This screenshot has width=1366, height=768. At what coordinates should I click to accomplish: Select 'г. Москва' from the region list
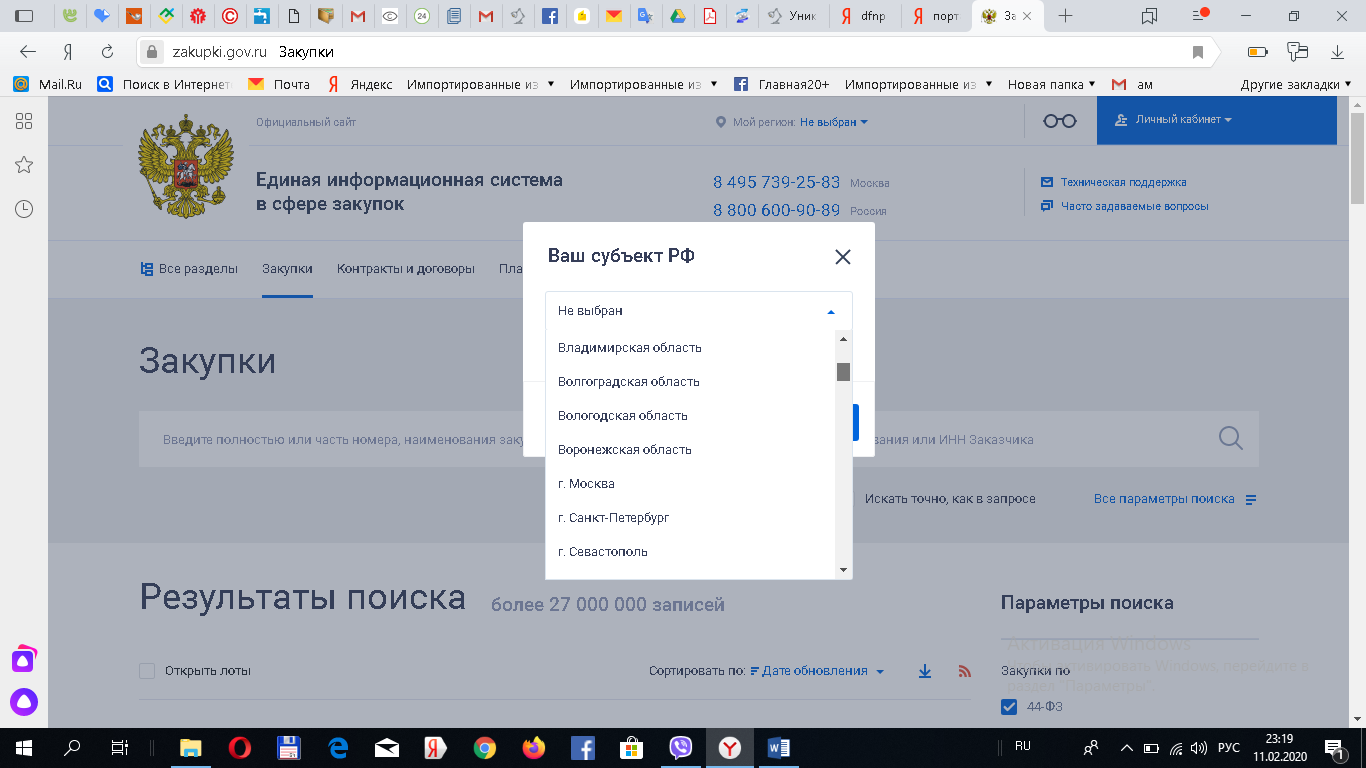(586, 484)
